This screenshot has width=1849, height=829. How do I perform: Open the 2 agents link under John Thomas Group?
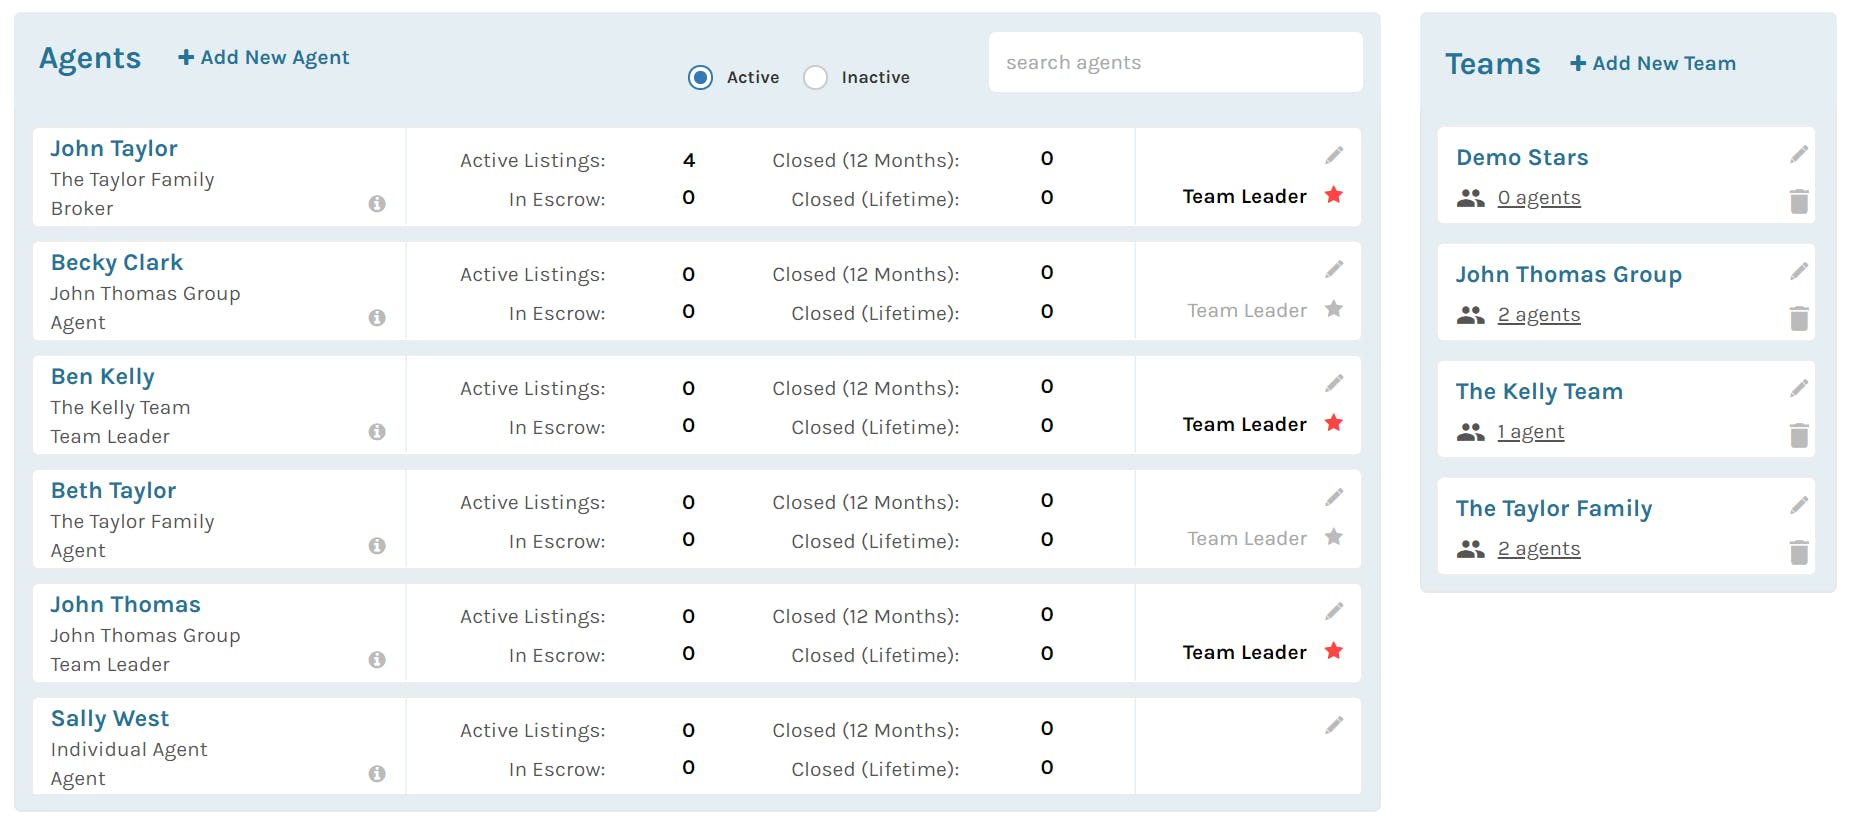pos(1538,315)
